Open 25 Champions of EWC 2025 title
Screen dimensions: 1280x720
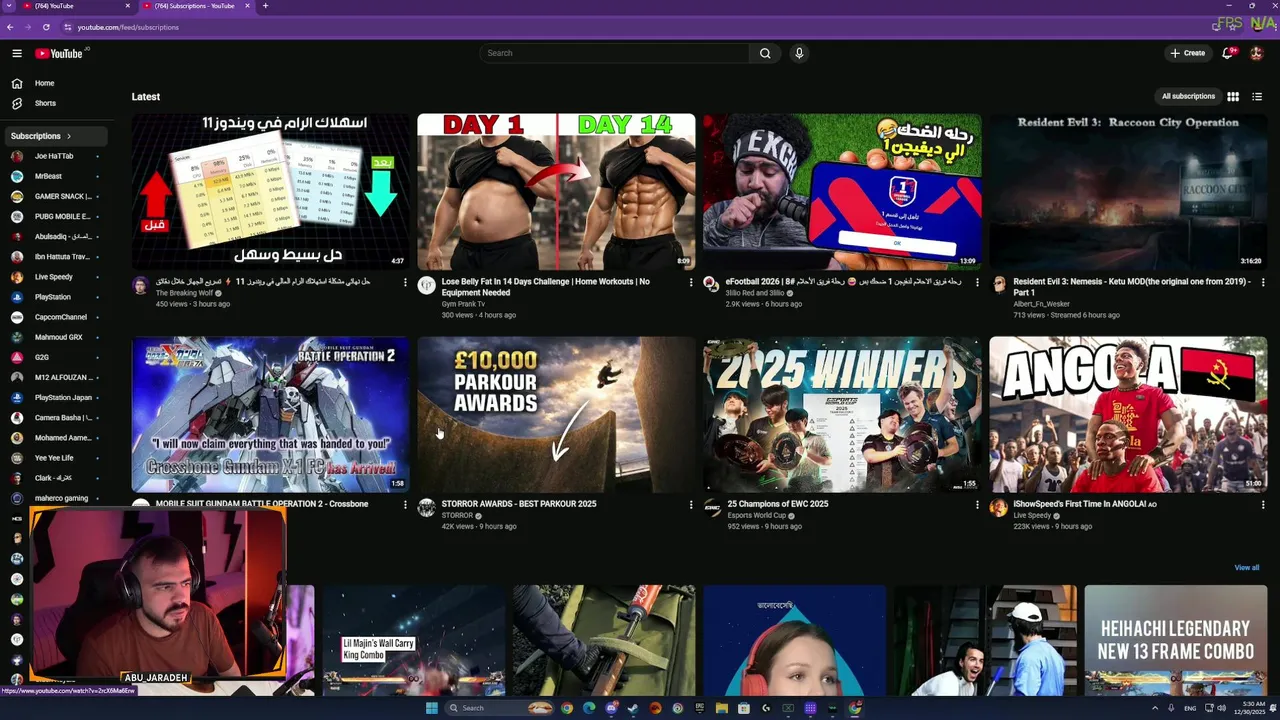coord(778,504)
